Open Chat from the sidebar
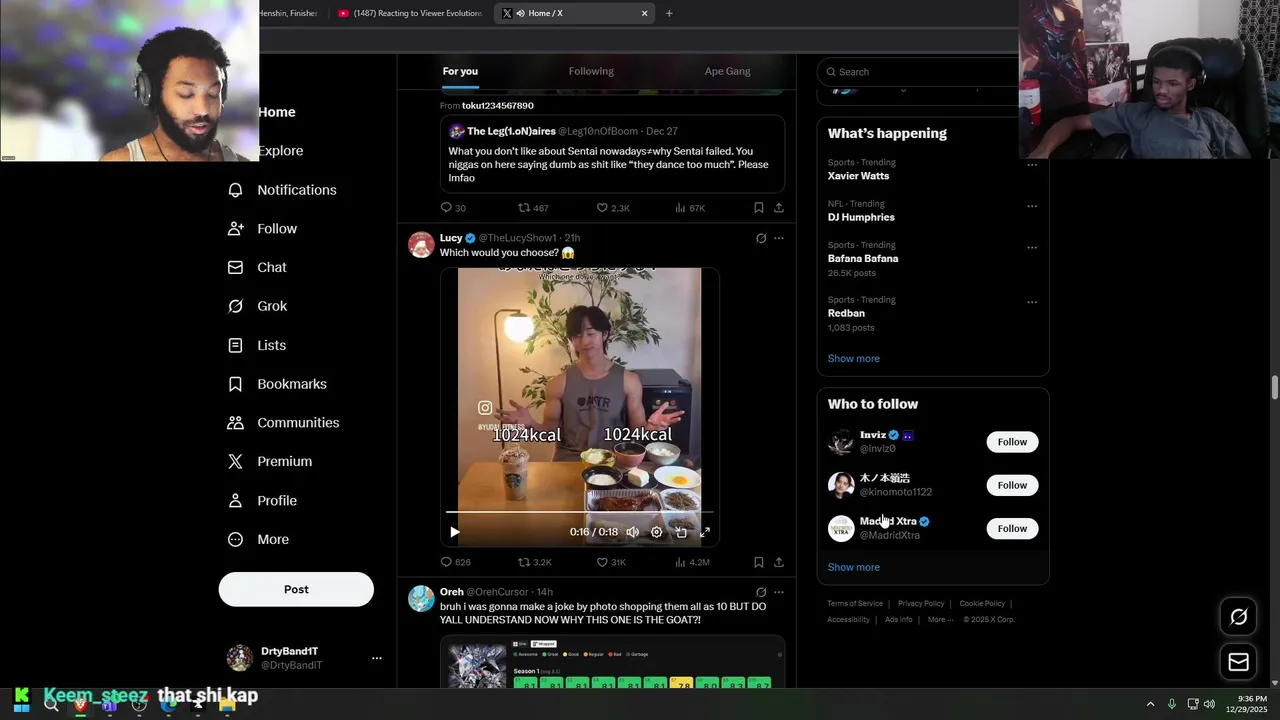The height and width of the screenshot is (720, 1280). [x=257, y=268]
